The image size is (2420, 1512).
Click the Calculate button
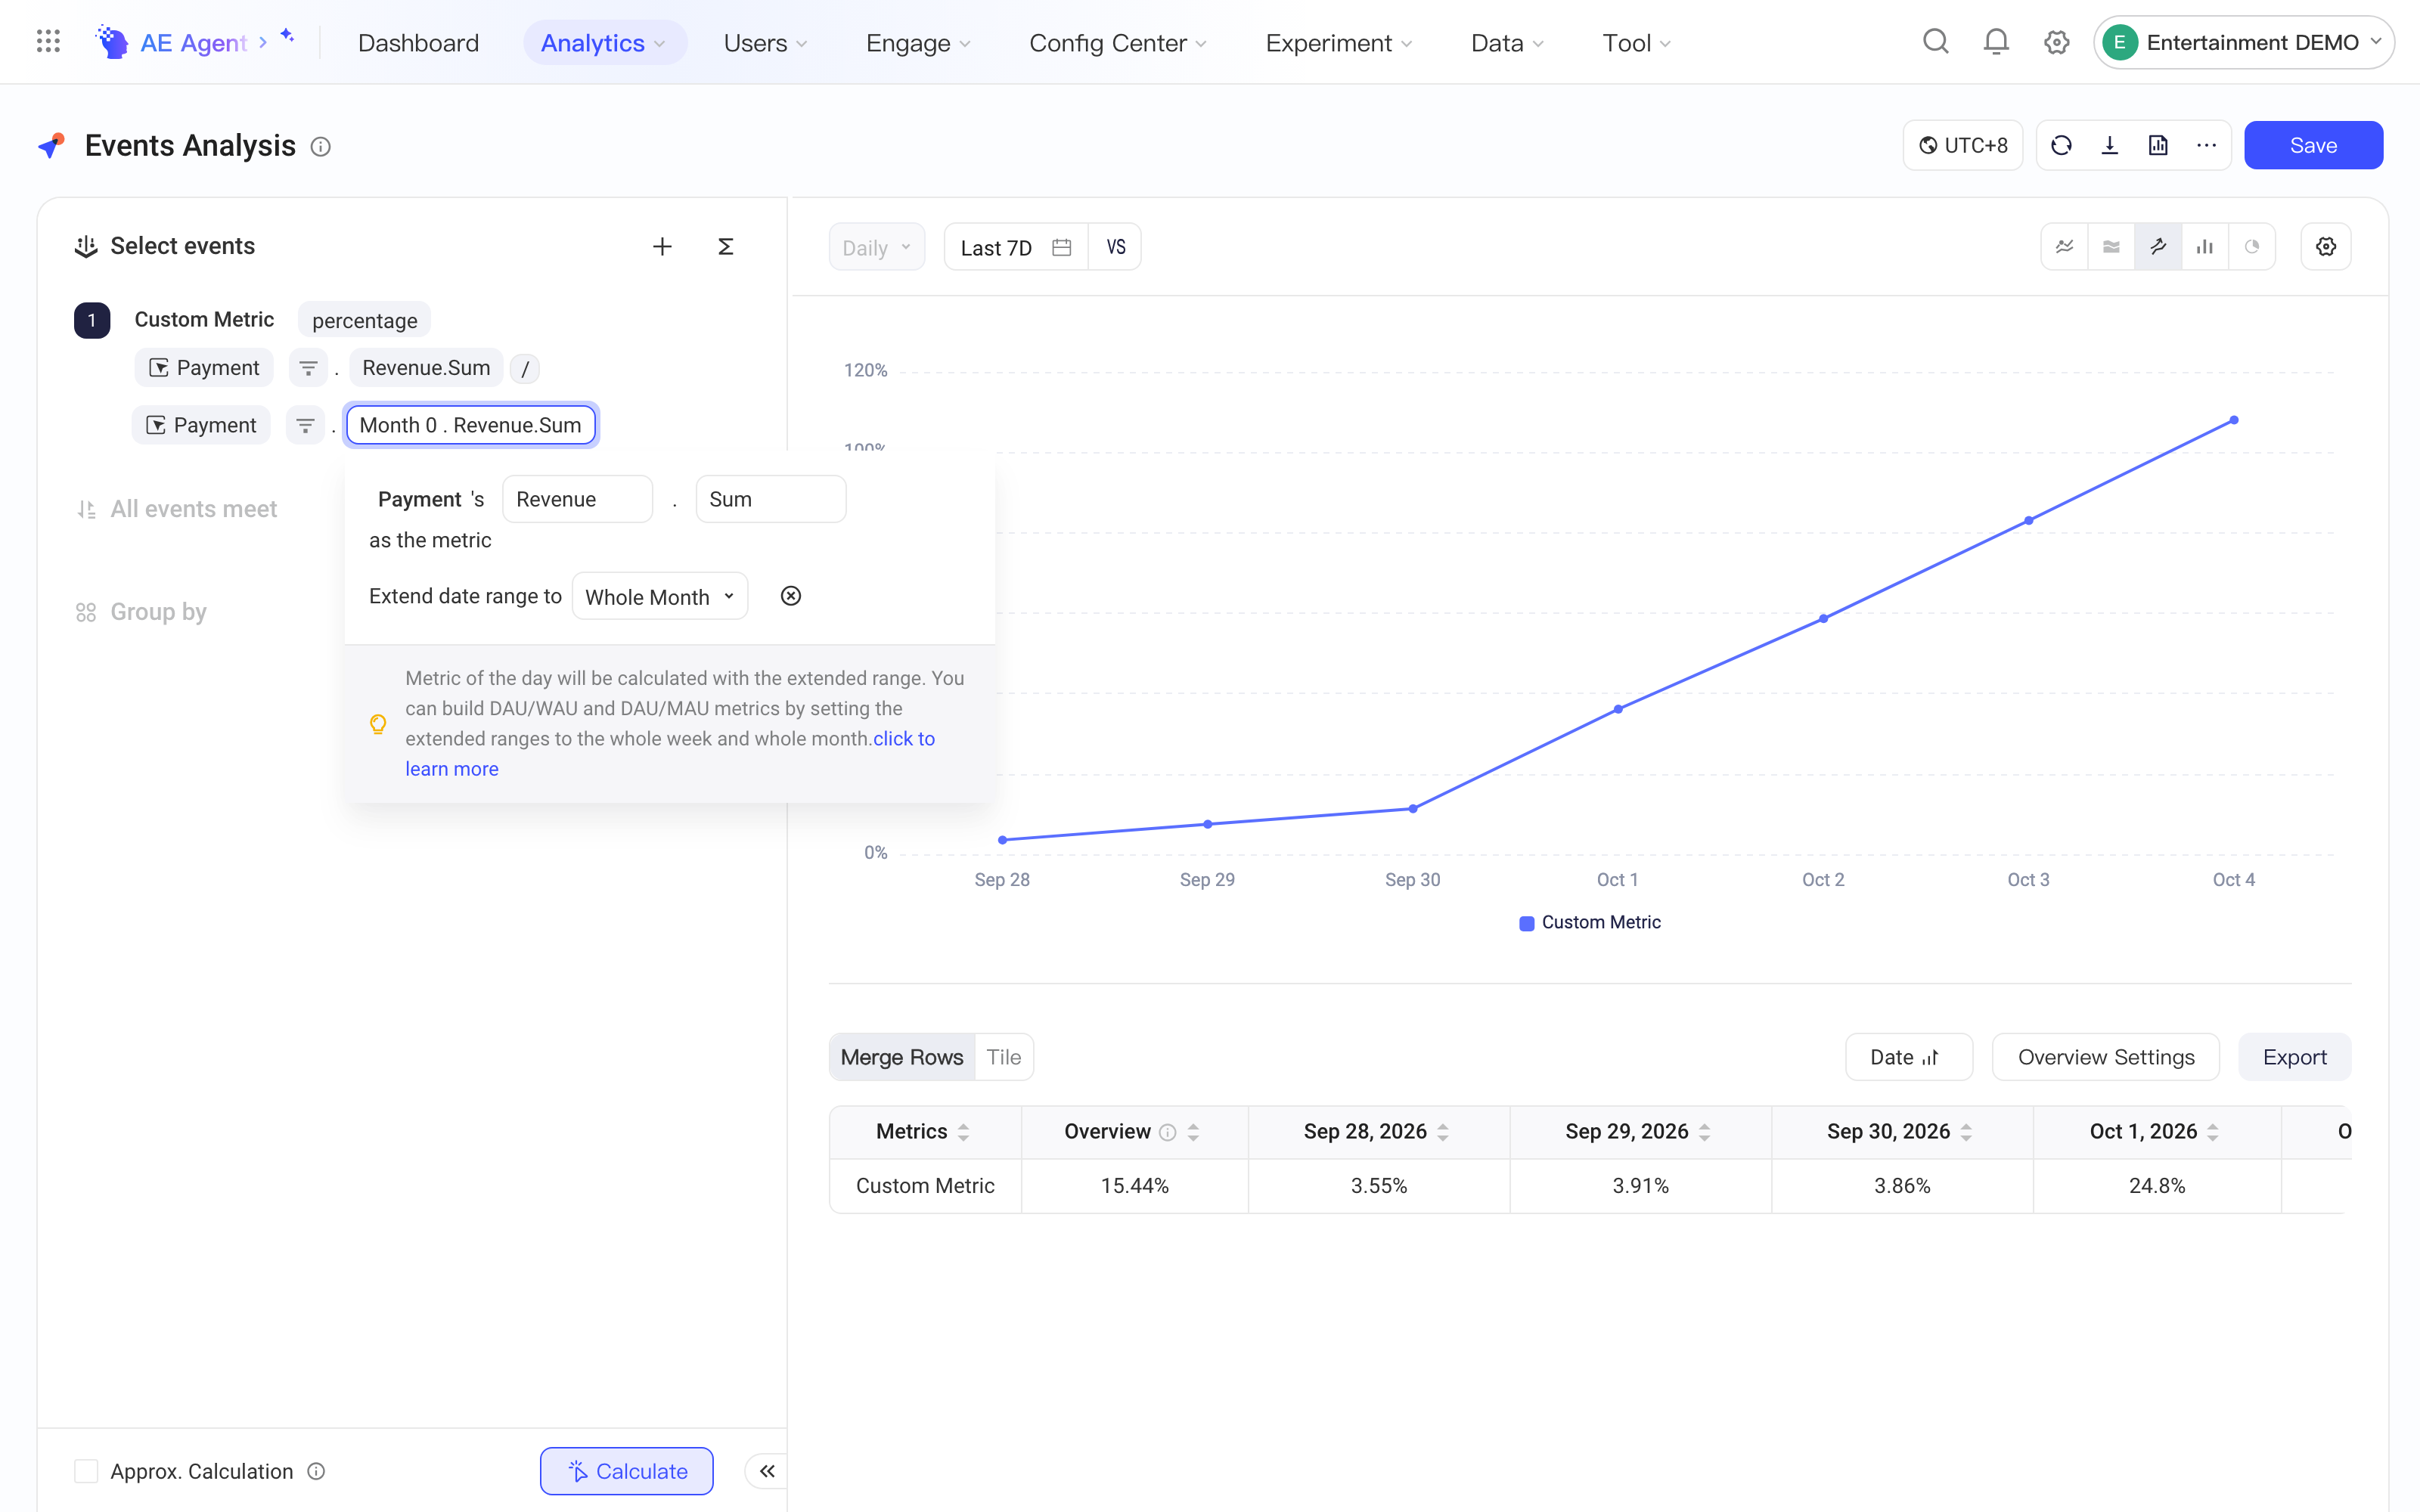[627, 1471]
